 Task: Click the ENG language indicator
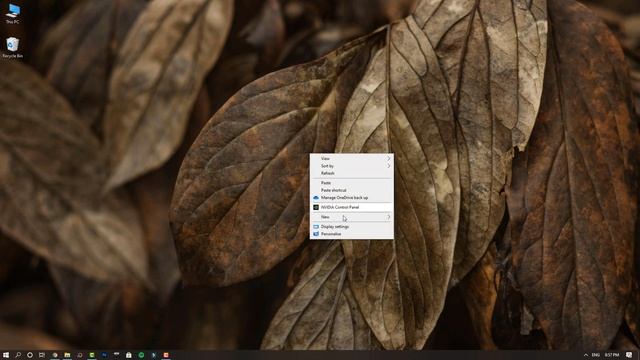point(596,355)
